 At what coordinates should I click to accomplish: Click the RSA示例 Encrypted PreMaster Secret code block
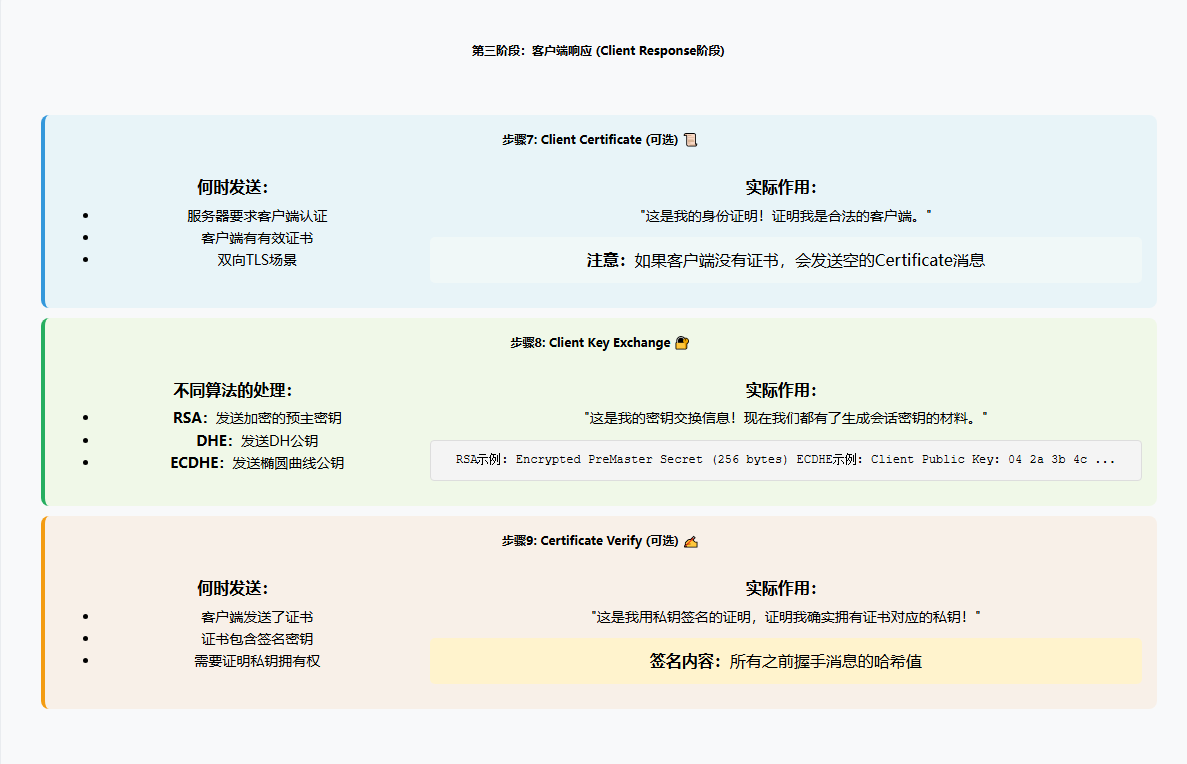786,460
